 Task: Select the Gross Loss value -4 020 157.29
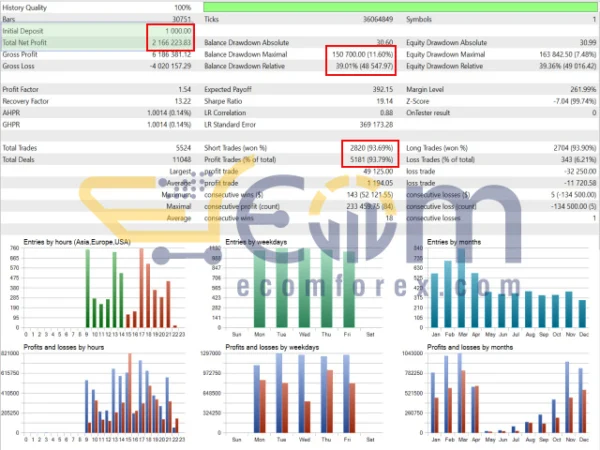[x=170, y=66]
